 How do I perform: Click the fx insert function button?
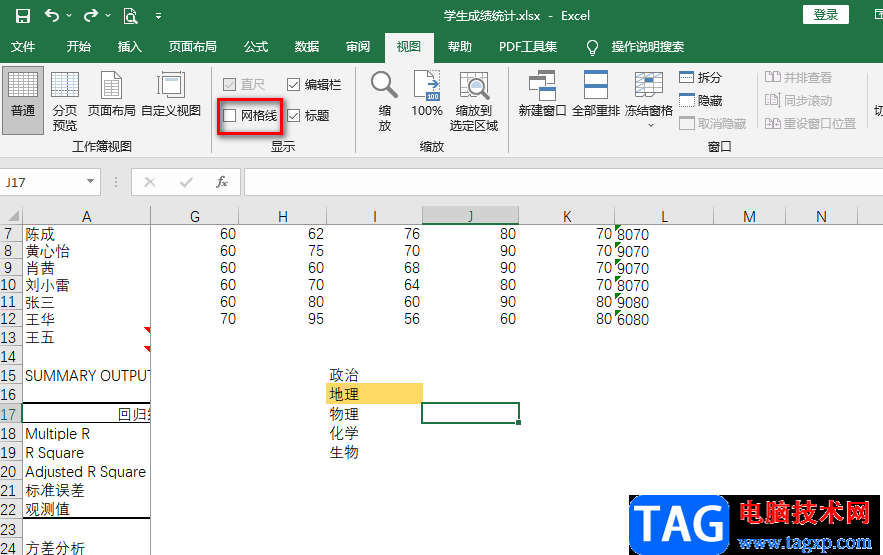click(x=222, y=182)
